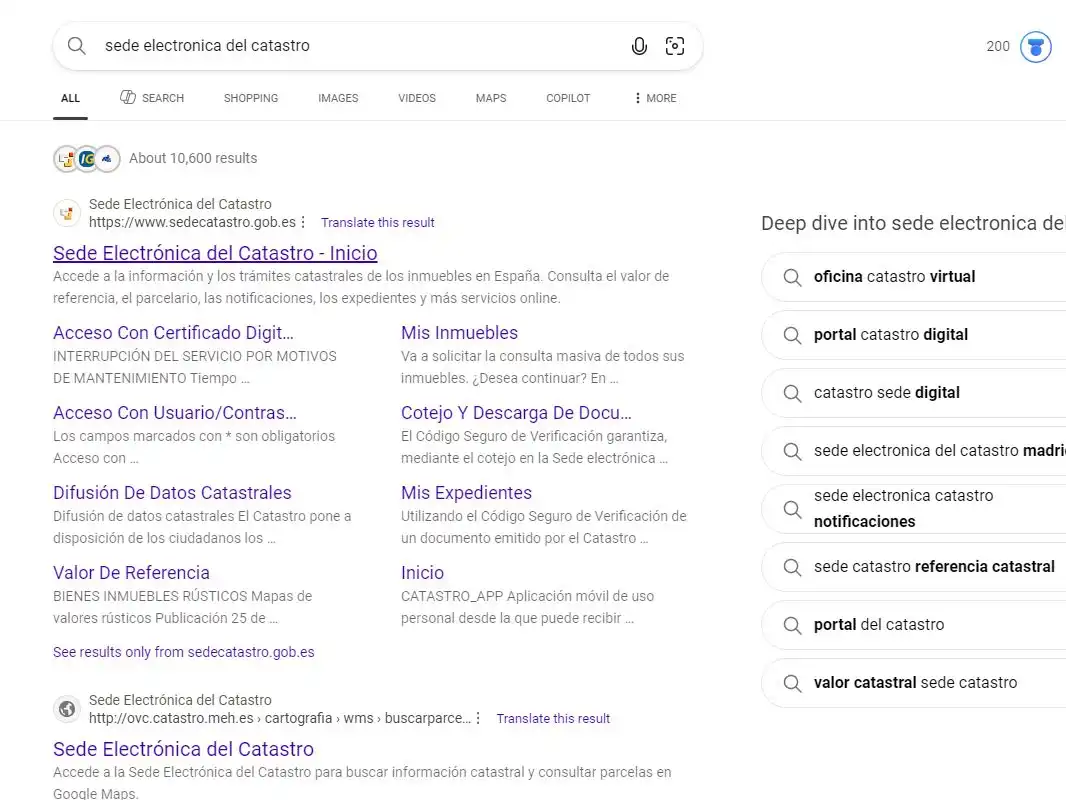Click the Copilot search icon beside SEARCH

click(128, 97)
